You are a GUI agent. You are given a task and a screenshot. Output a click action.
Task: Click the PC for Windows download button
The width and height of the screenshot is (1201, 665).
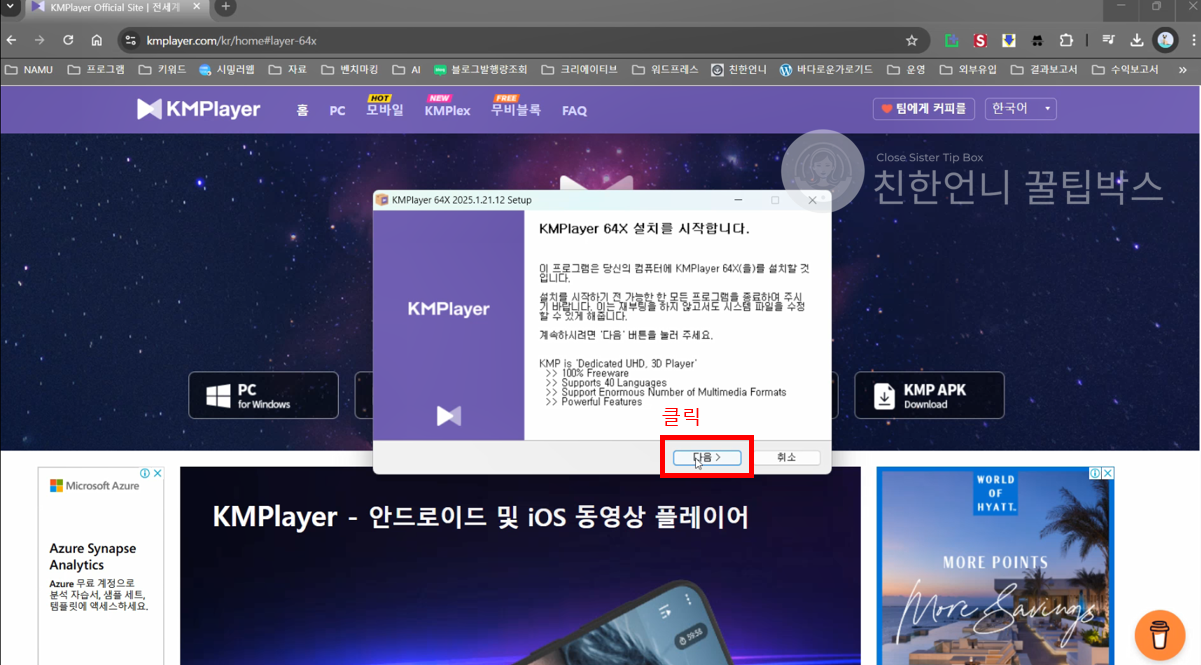(x=263, y=395)
